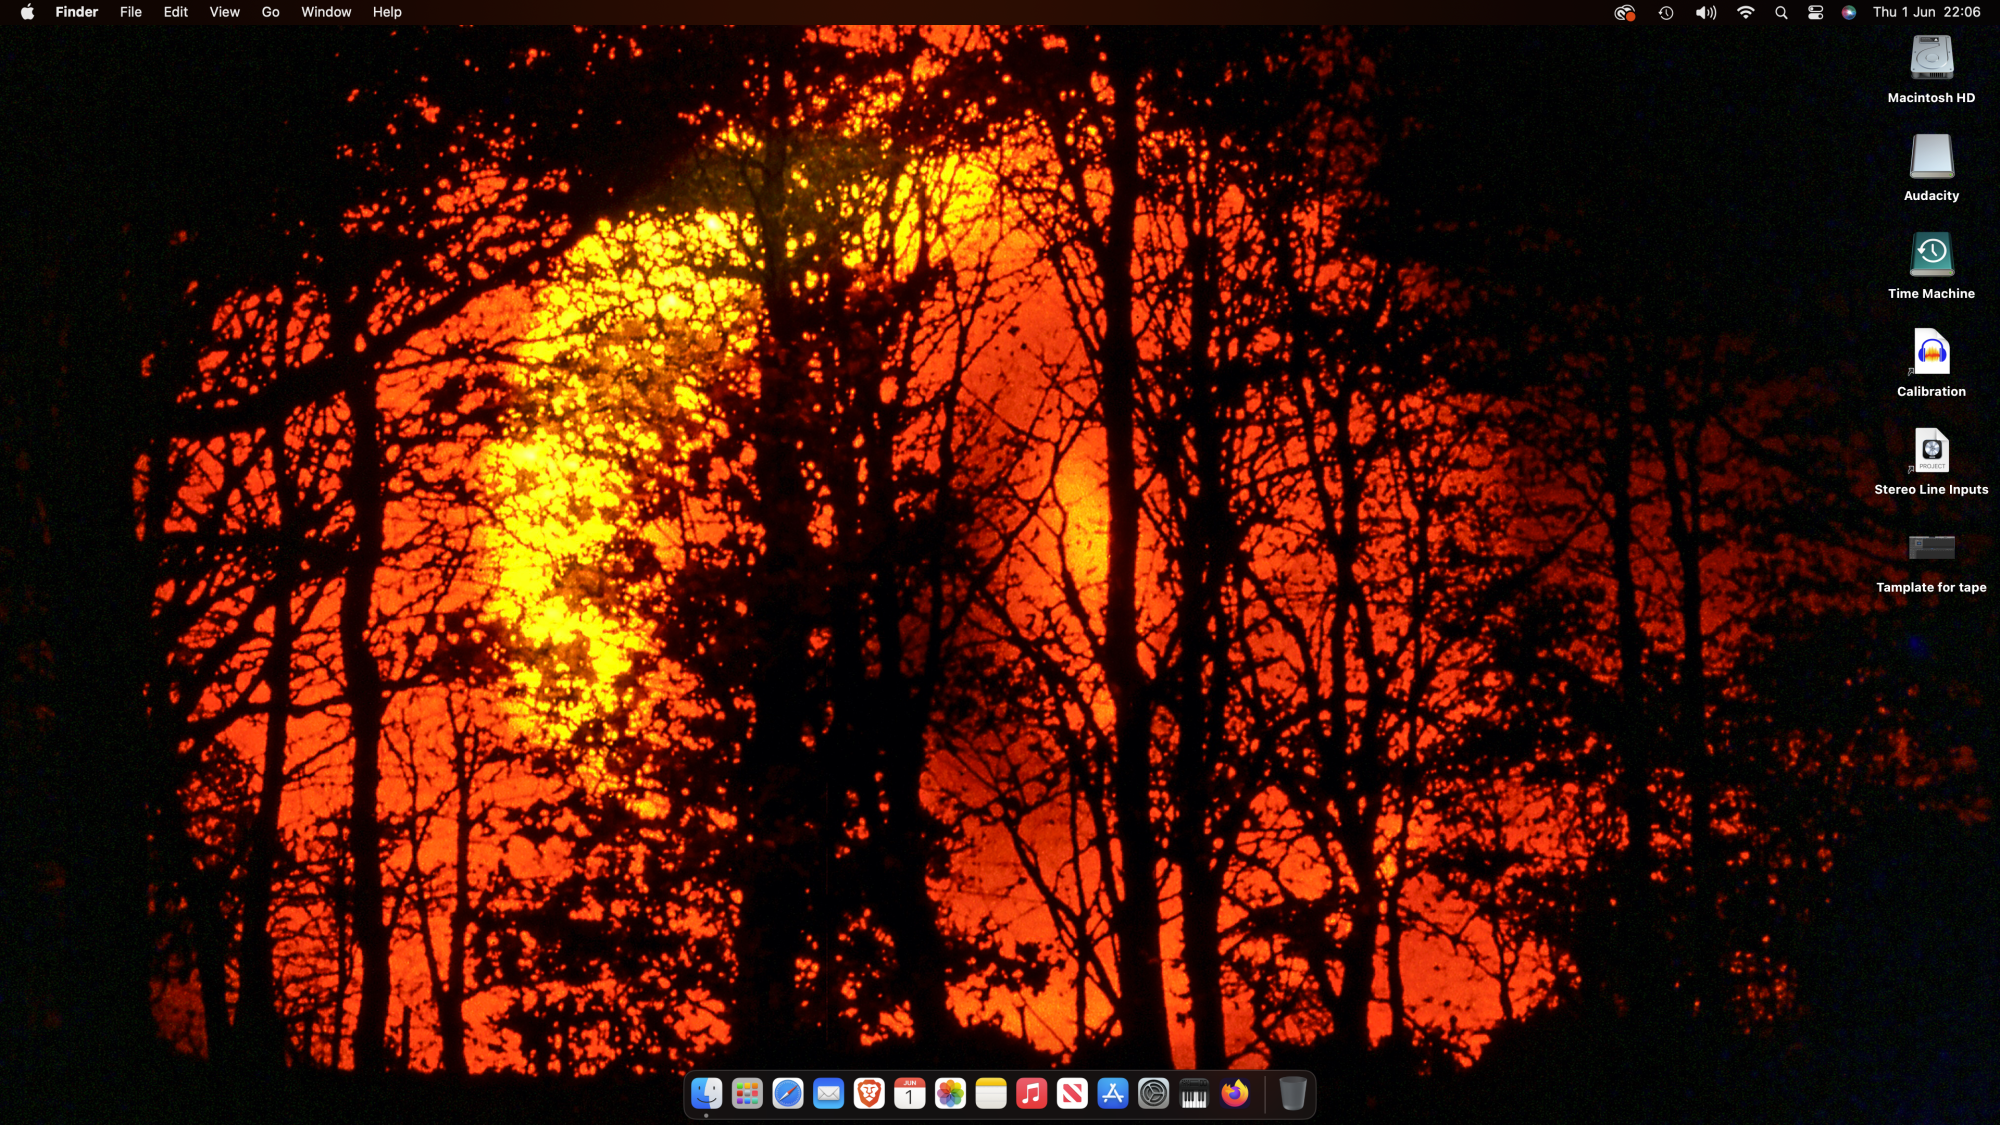
Task: Open the Wi-Fi status menu
Action: [x=1746, y=12]
